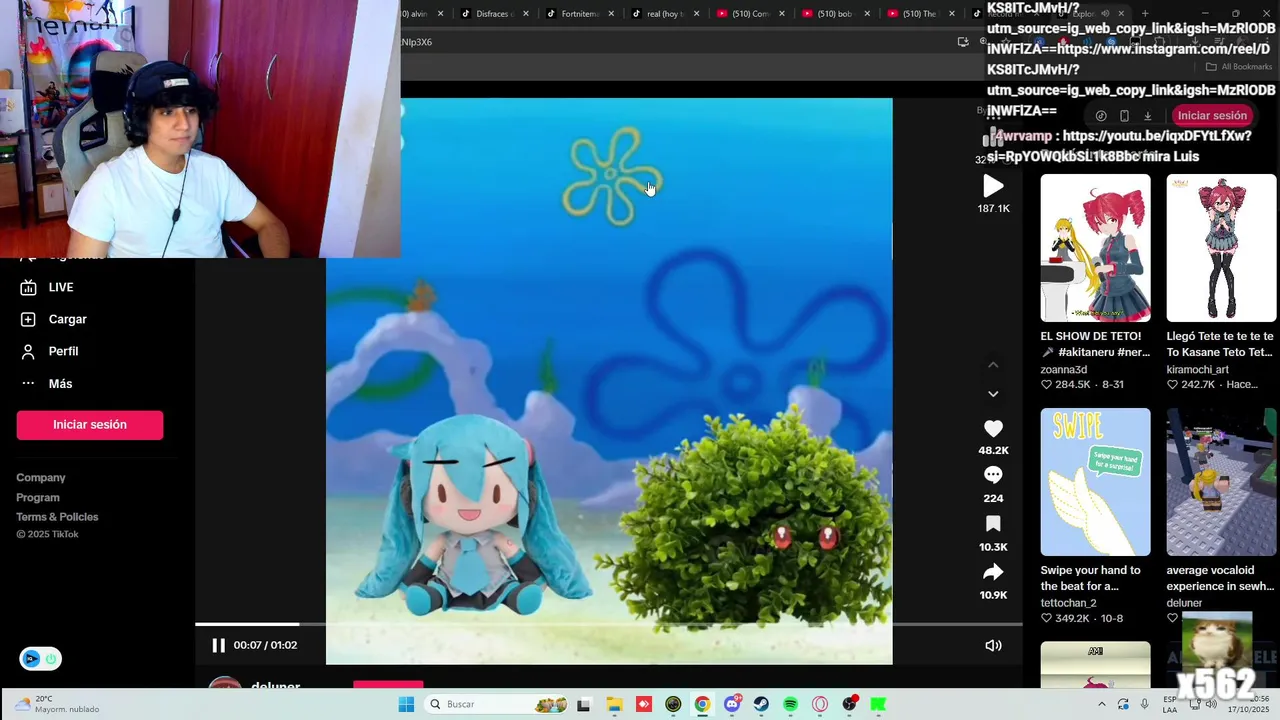Open Google Chrome from the taskbar
The width and height of the screenshot is (1280, 720).
(702, 704)
